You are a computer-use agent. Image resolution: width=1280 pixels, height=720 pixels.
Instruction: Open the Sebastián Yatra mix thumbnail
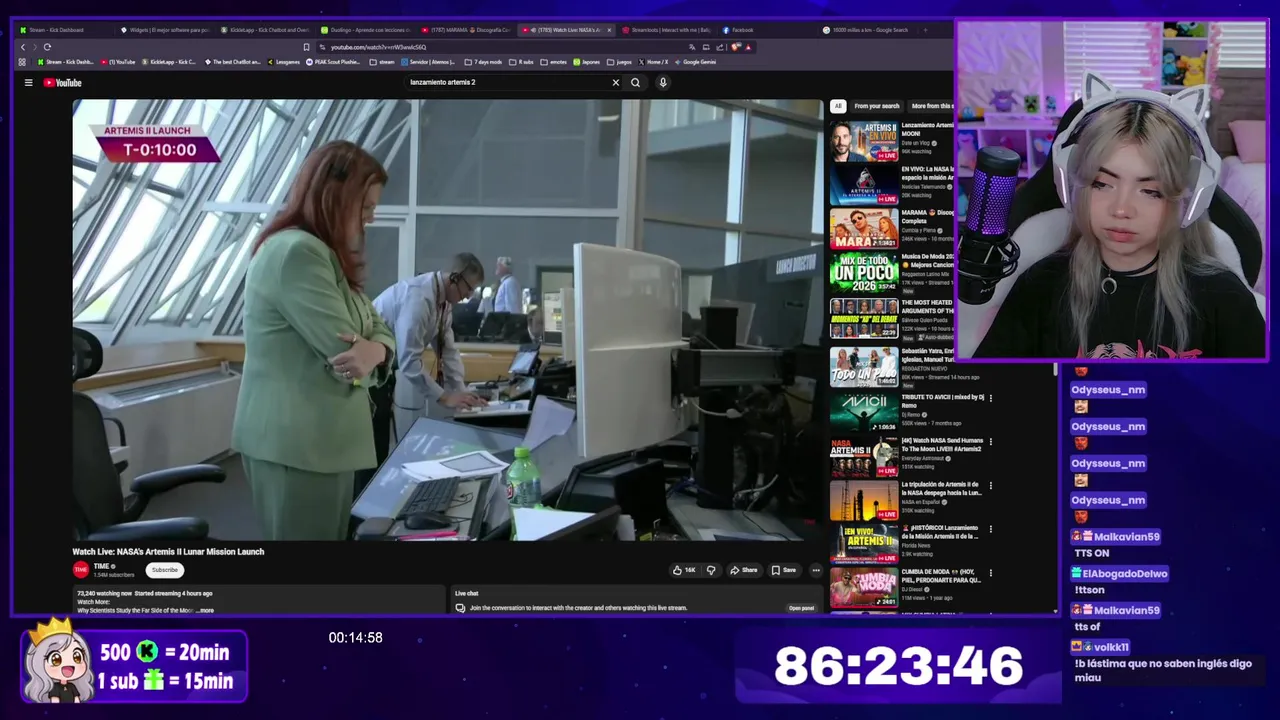coord(864,366)
